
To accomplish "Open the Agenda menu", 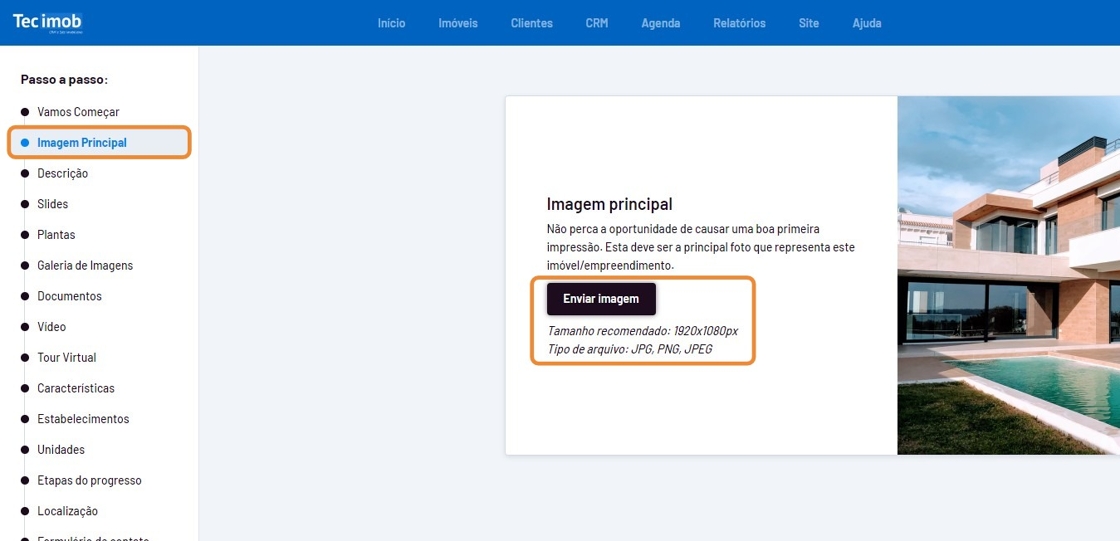I will 660,23.
